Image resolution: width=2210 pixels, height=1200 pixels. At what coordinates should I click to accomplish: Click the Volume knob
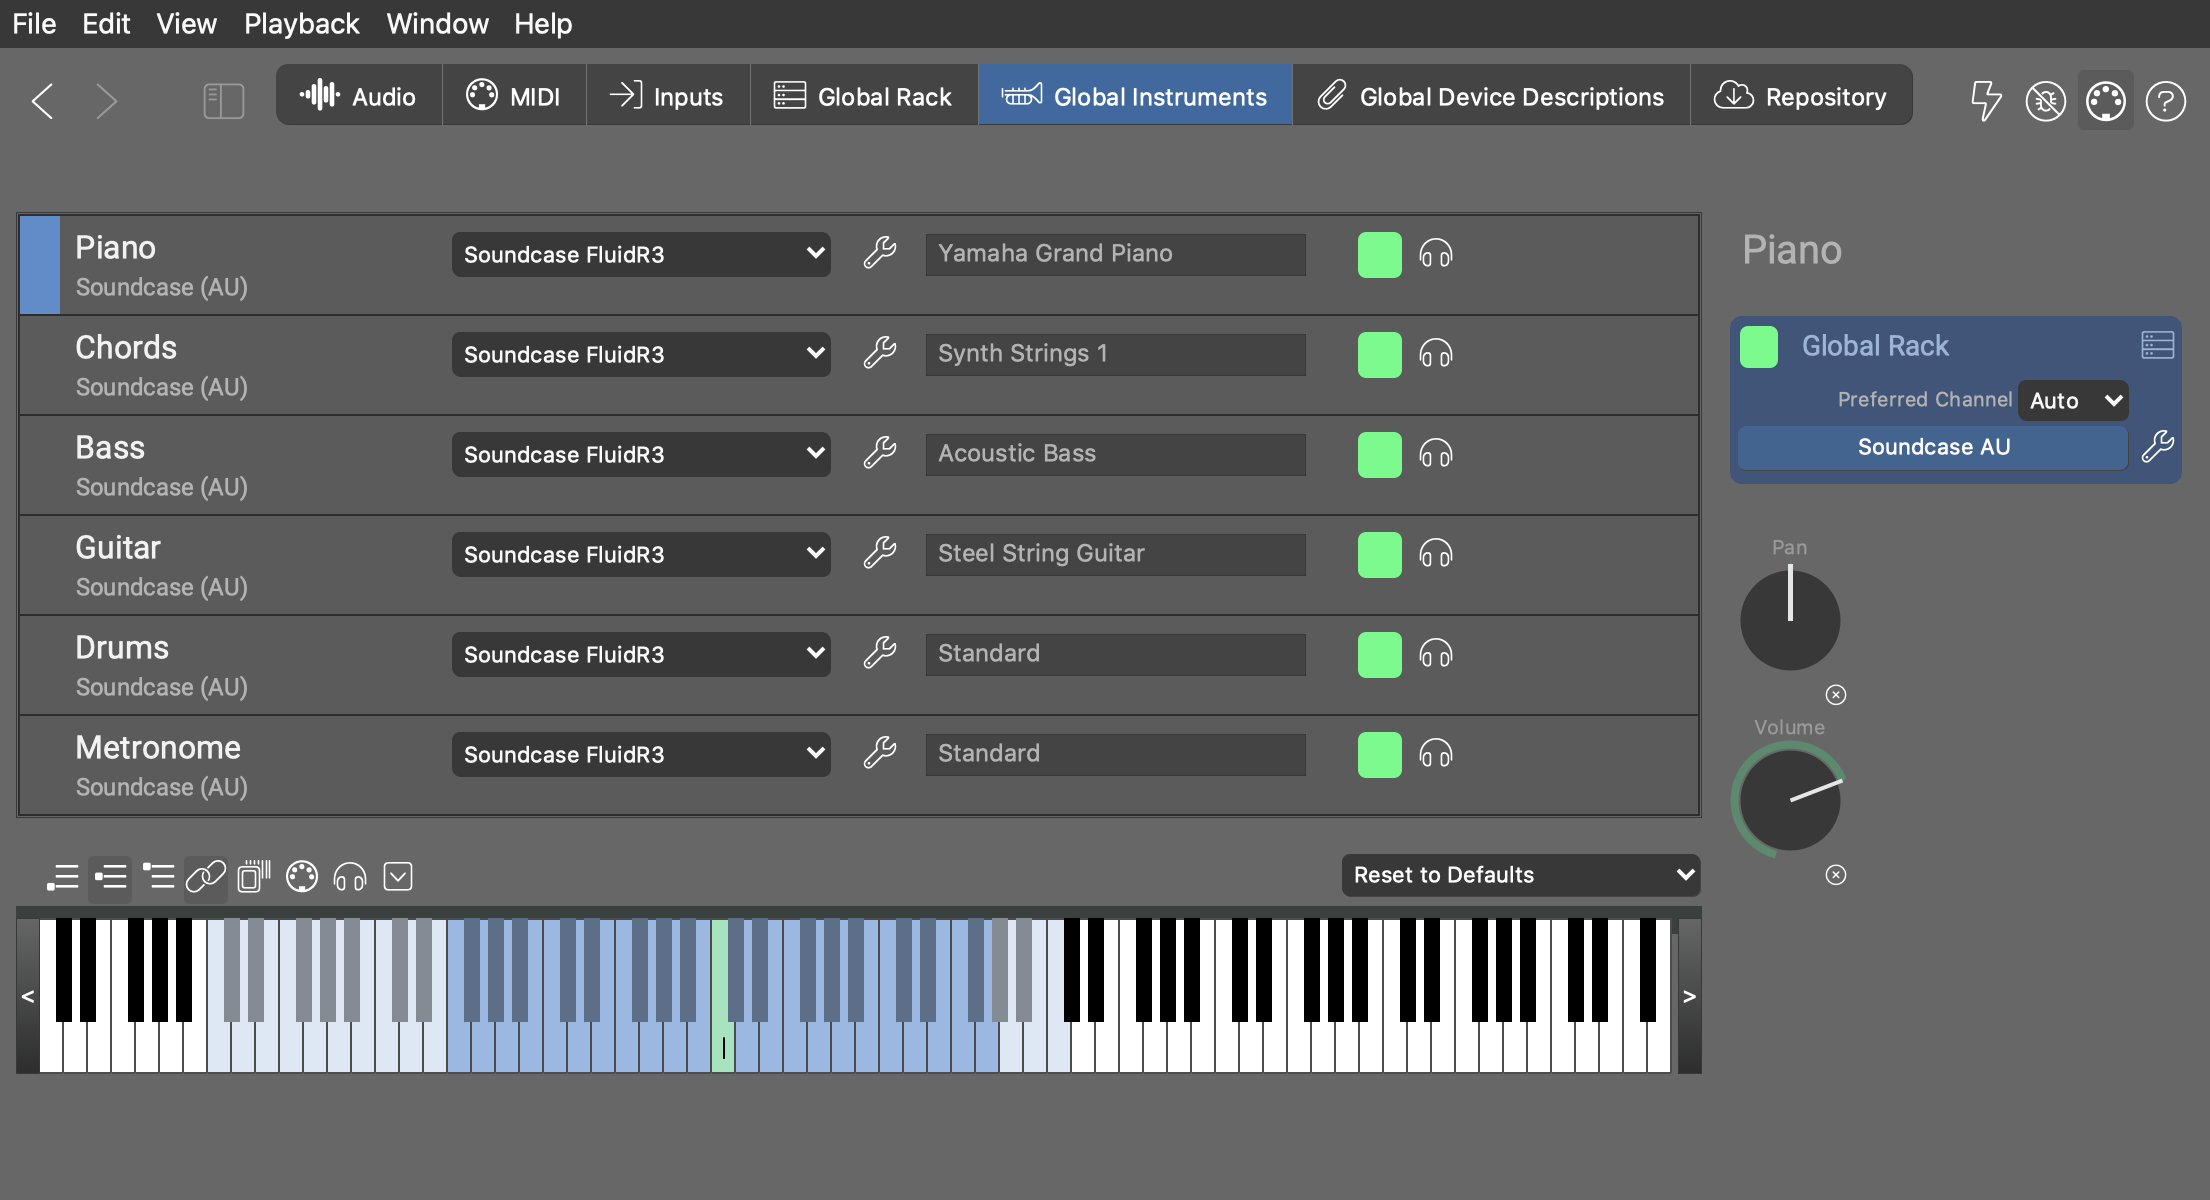click(1789, 801)
